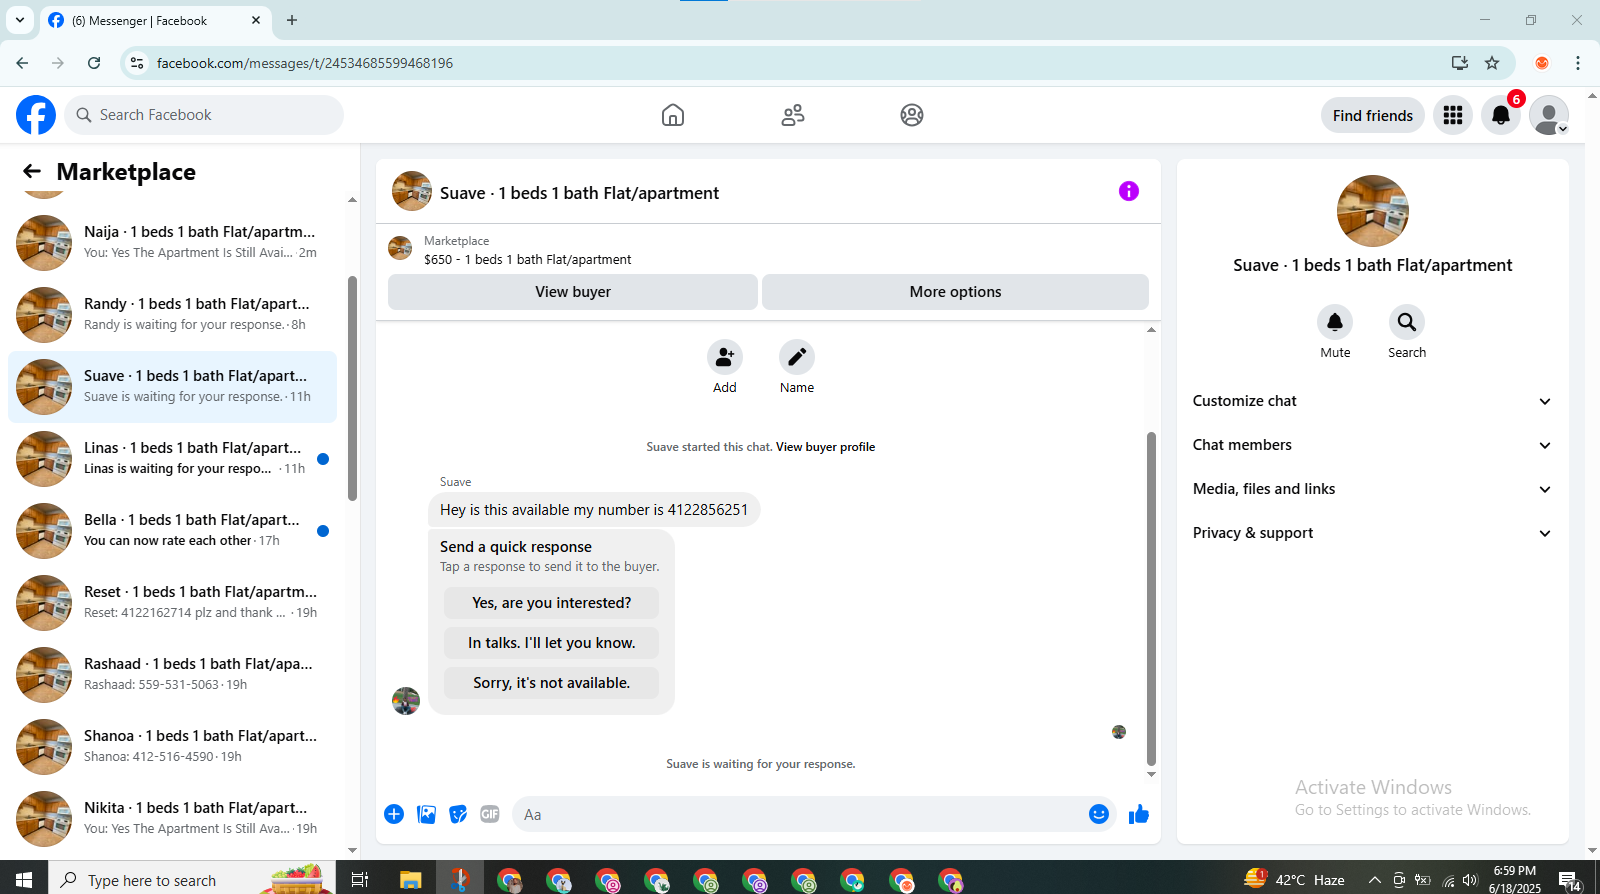Click the conversation list scrollbar

(352, 388)
